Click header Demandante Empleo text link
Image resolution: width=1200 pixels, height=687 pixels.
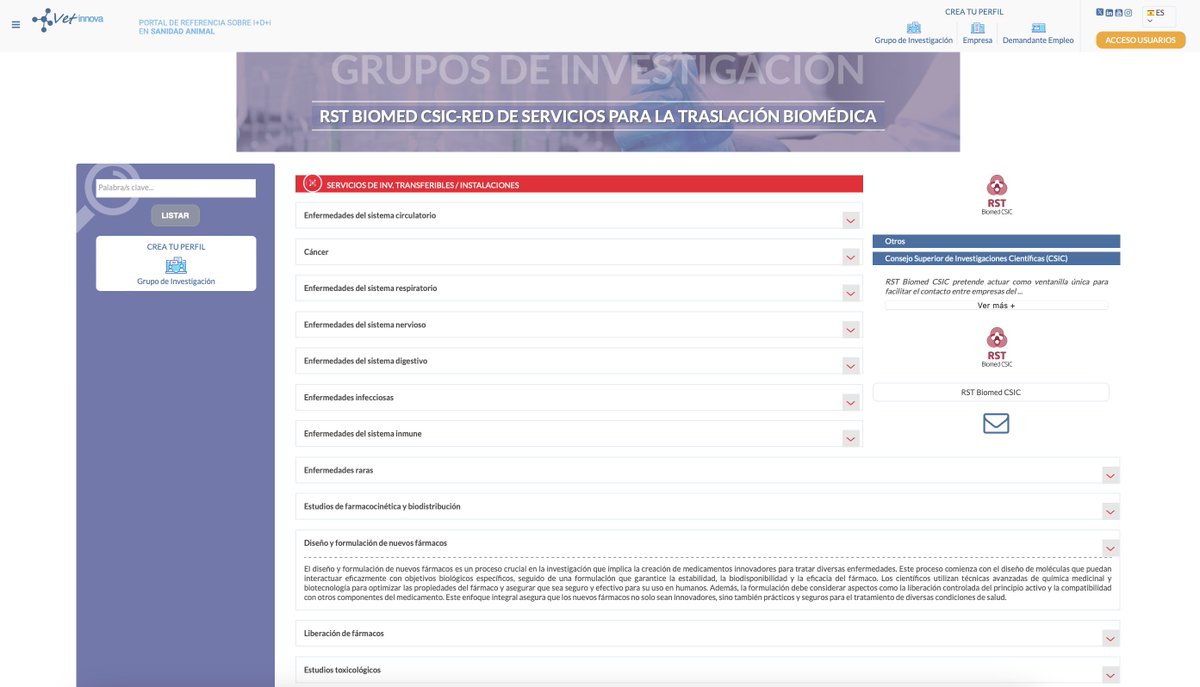[x=1038, y=40]
